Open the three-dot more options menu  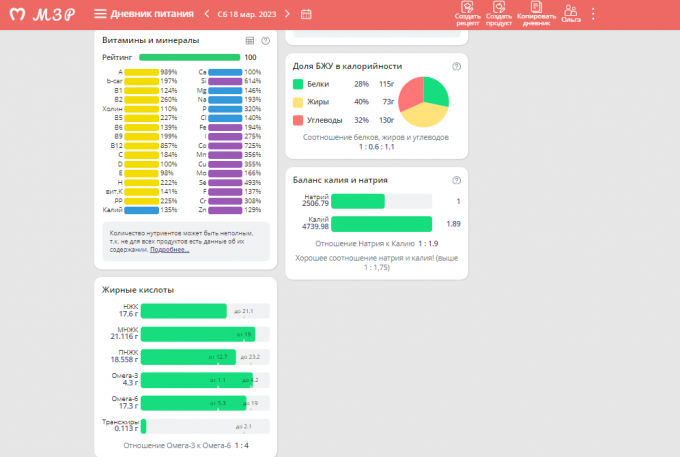click(x=593, y=14)
